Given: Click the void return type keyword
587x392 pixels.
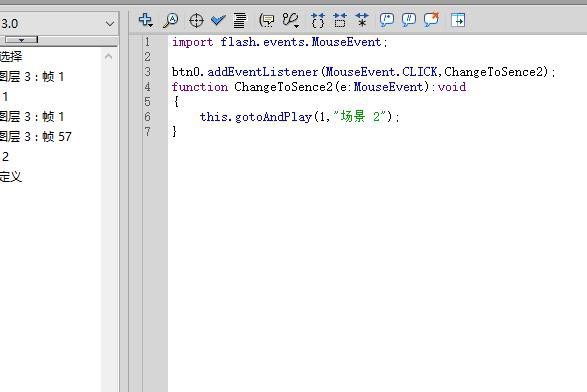Looking at the screenshot, I should pyautogui.click(x=452, y=87).
